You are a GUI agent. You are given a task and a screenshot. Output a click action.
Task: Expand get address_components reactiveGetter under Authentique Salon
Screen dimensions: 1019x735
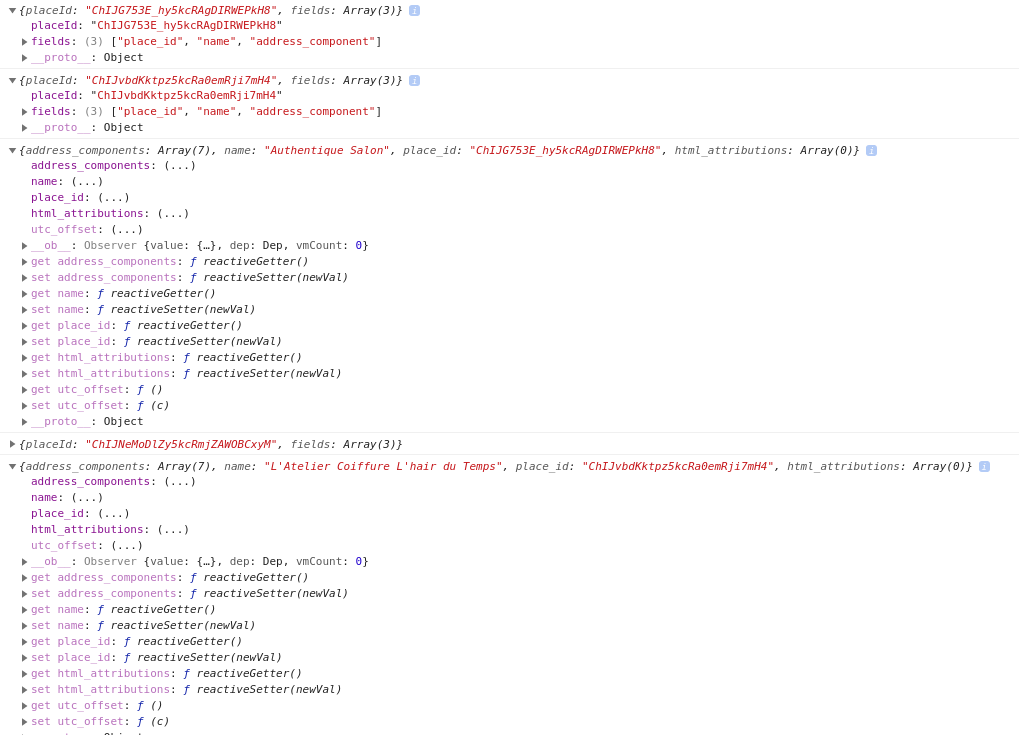point(24,261)
